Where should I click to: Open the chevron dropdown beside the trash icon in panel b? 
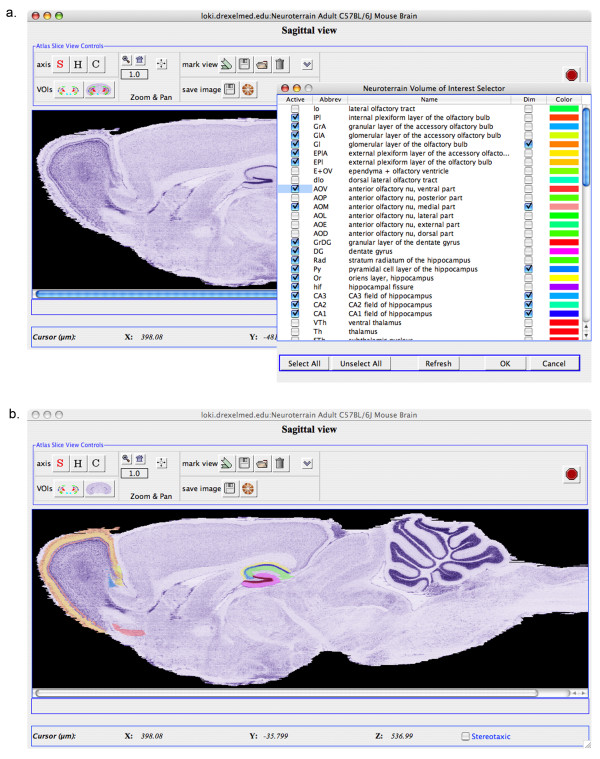(x=307, y=463)
